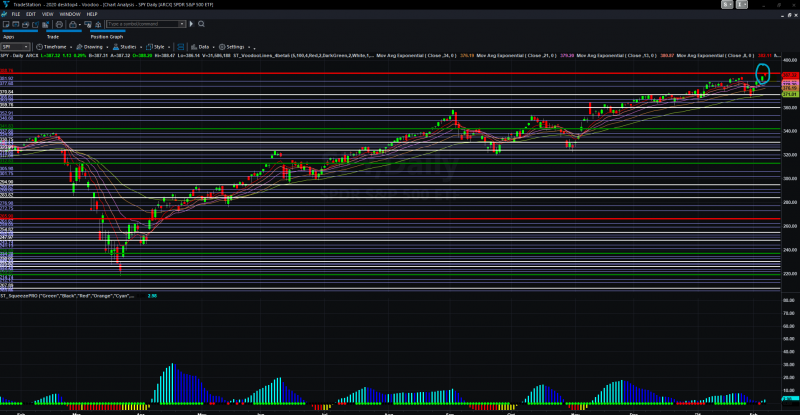Screen dimensions: 800x415
Task: Expand the Data dropdown arrow
Action: point(213,47)
